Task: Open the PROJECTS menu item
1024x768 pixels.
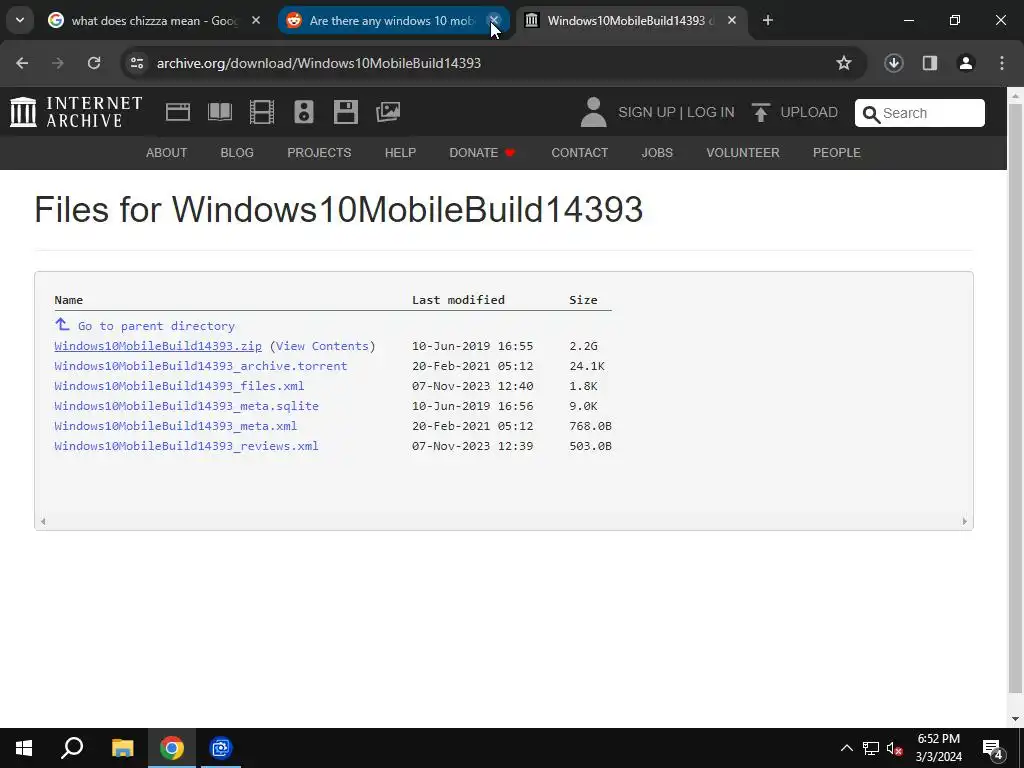Action: tap(319, 153)
